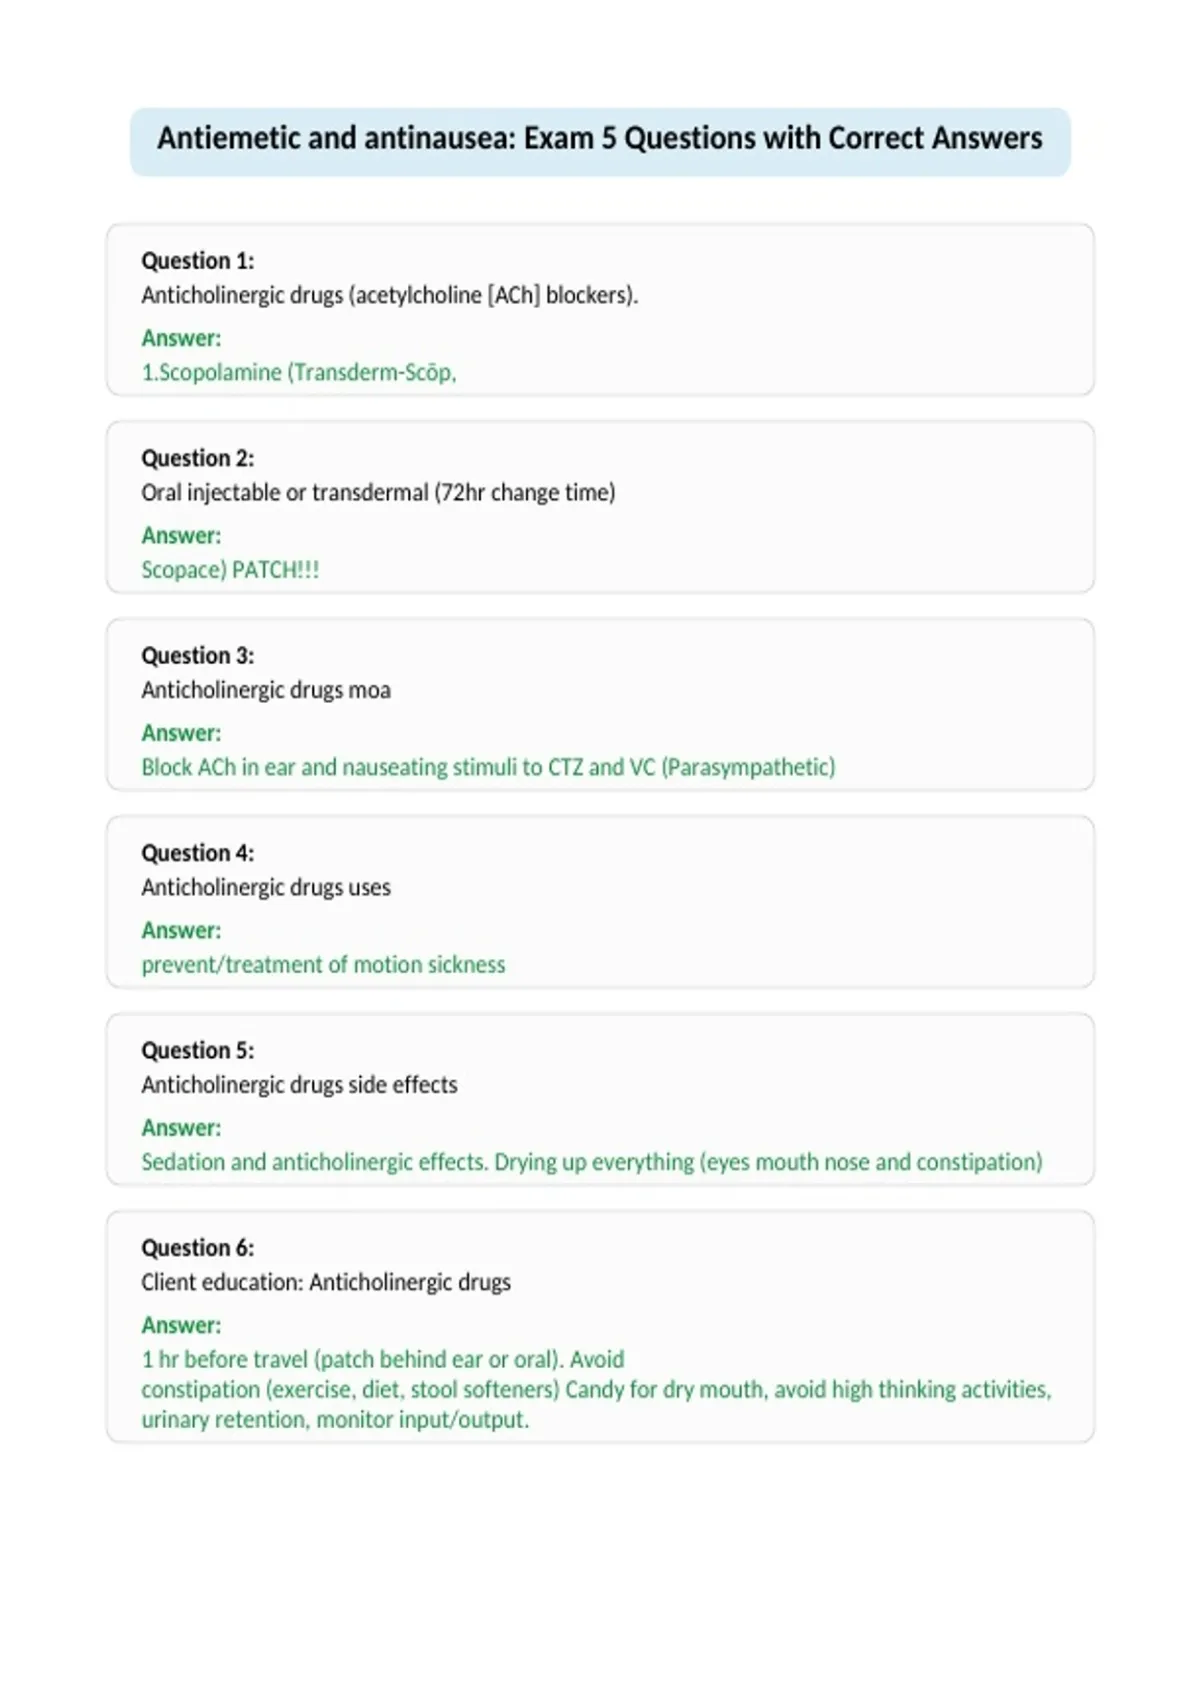Click 'Client education: Anticholinergic drugs' text
The image size is (1200, 1700).
326,1282
